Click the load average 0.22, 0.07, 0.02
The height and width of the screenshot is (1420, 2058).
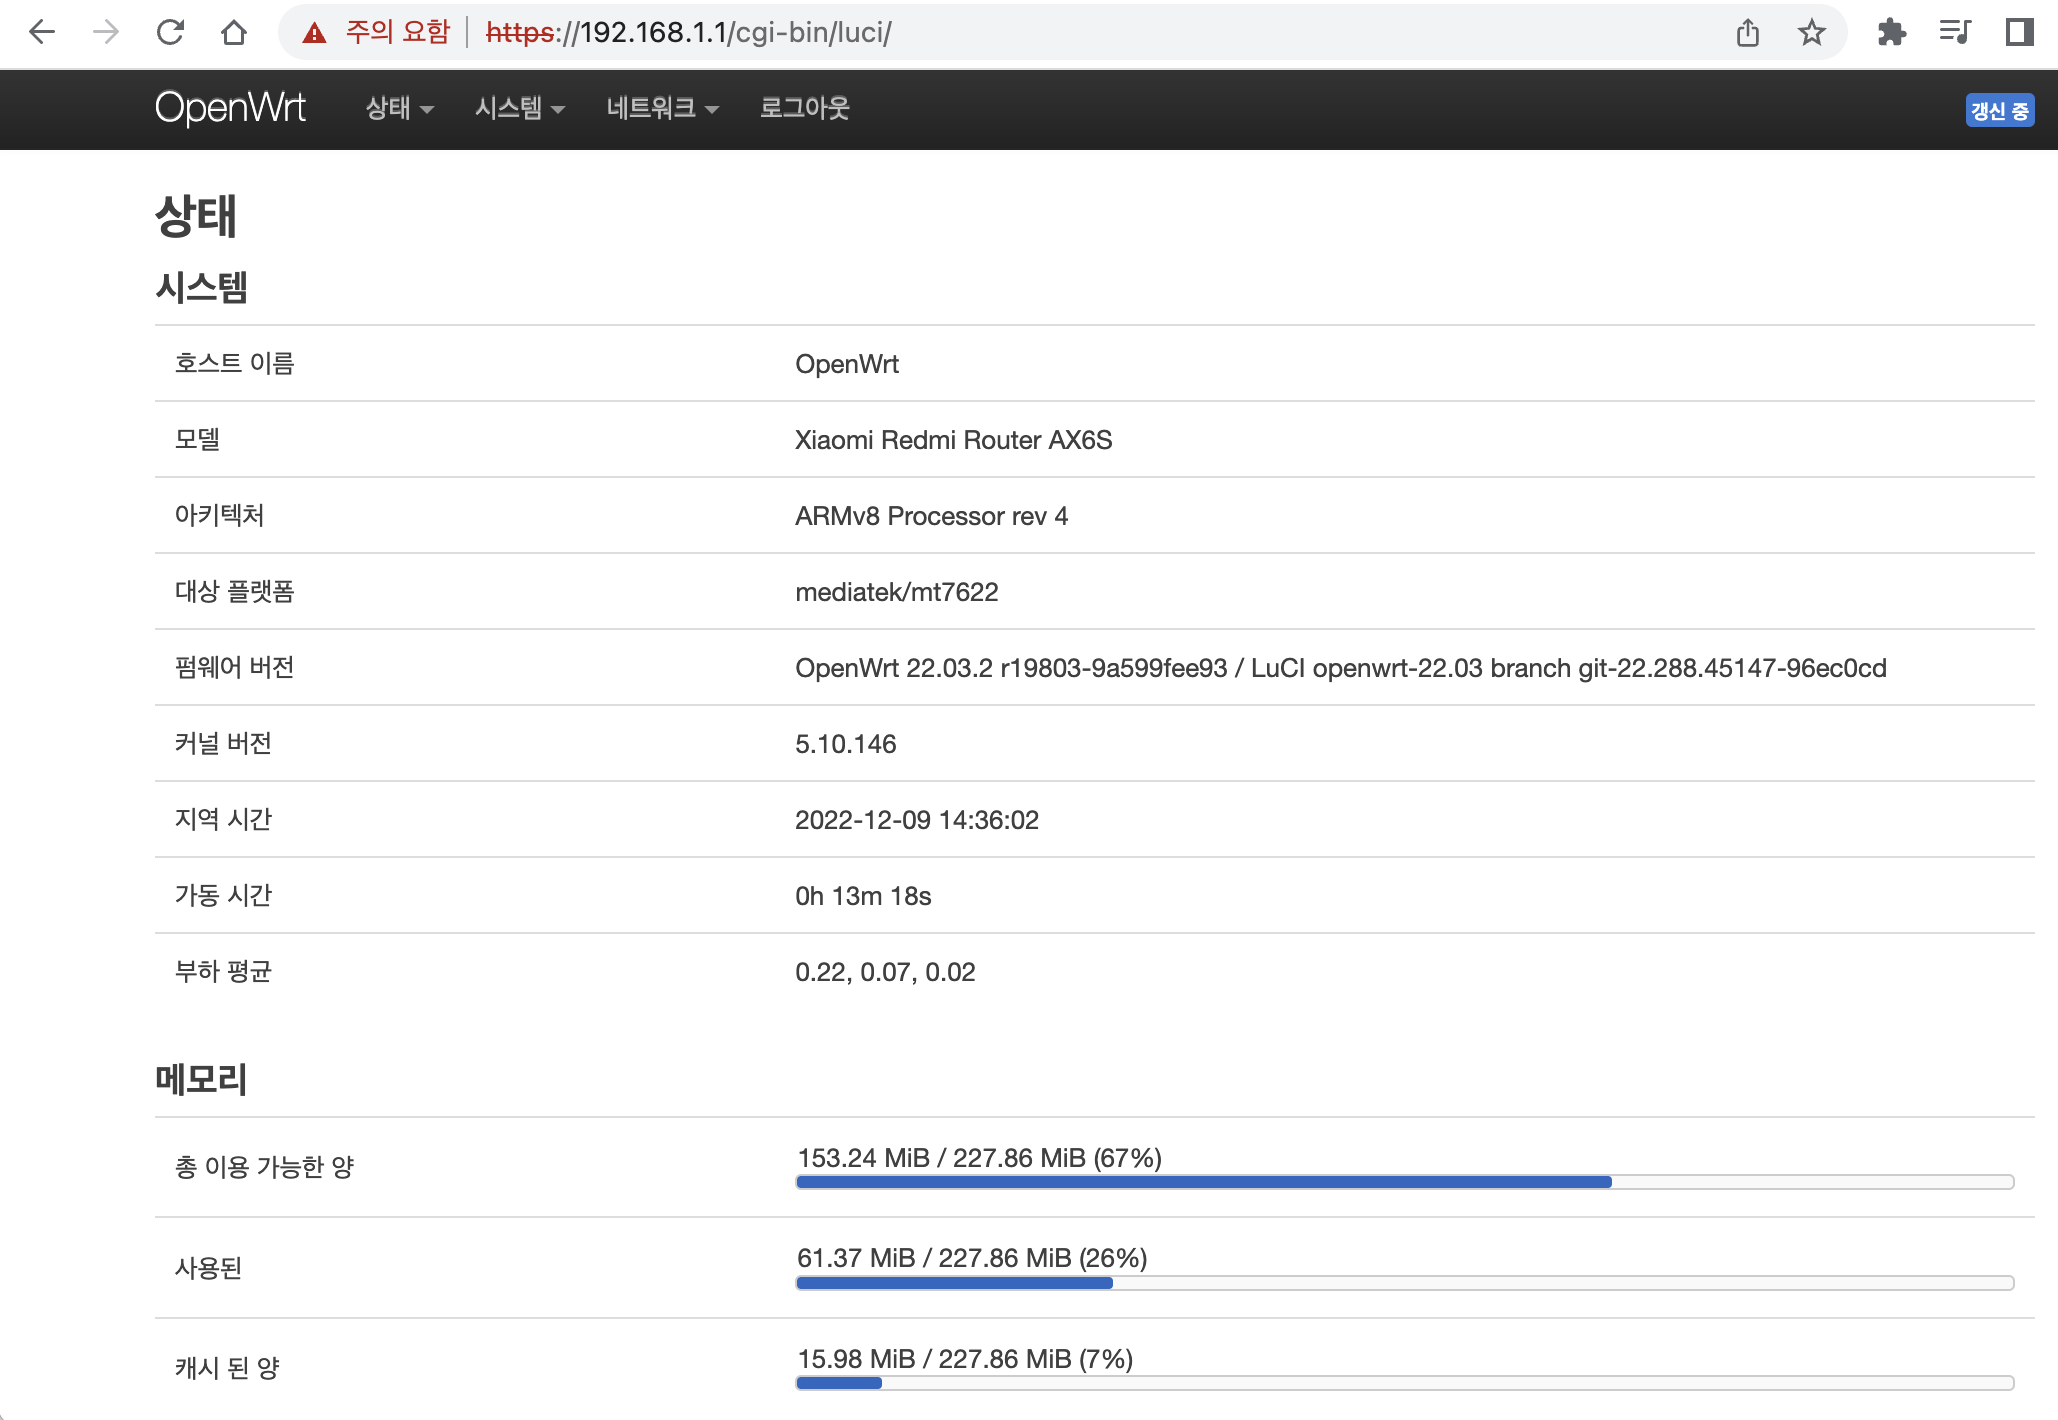[x=885, y=972]
